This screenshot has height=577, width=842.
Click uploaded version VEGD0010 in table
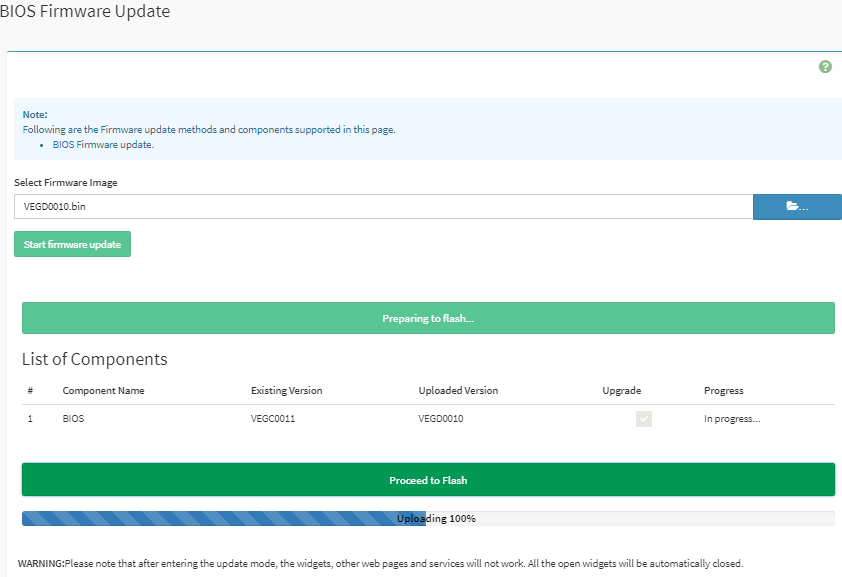pos(441,419)
